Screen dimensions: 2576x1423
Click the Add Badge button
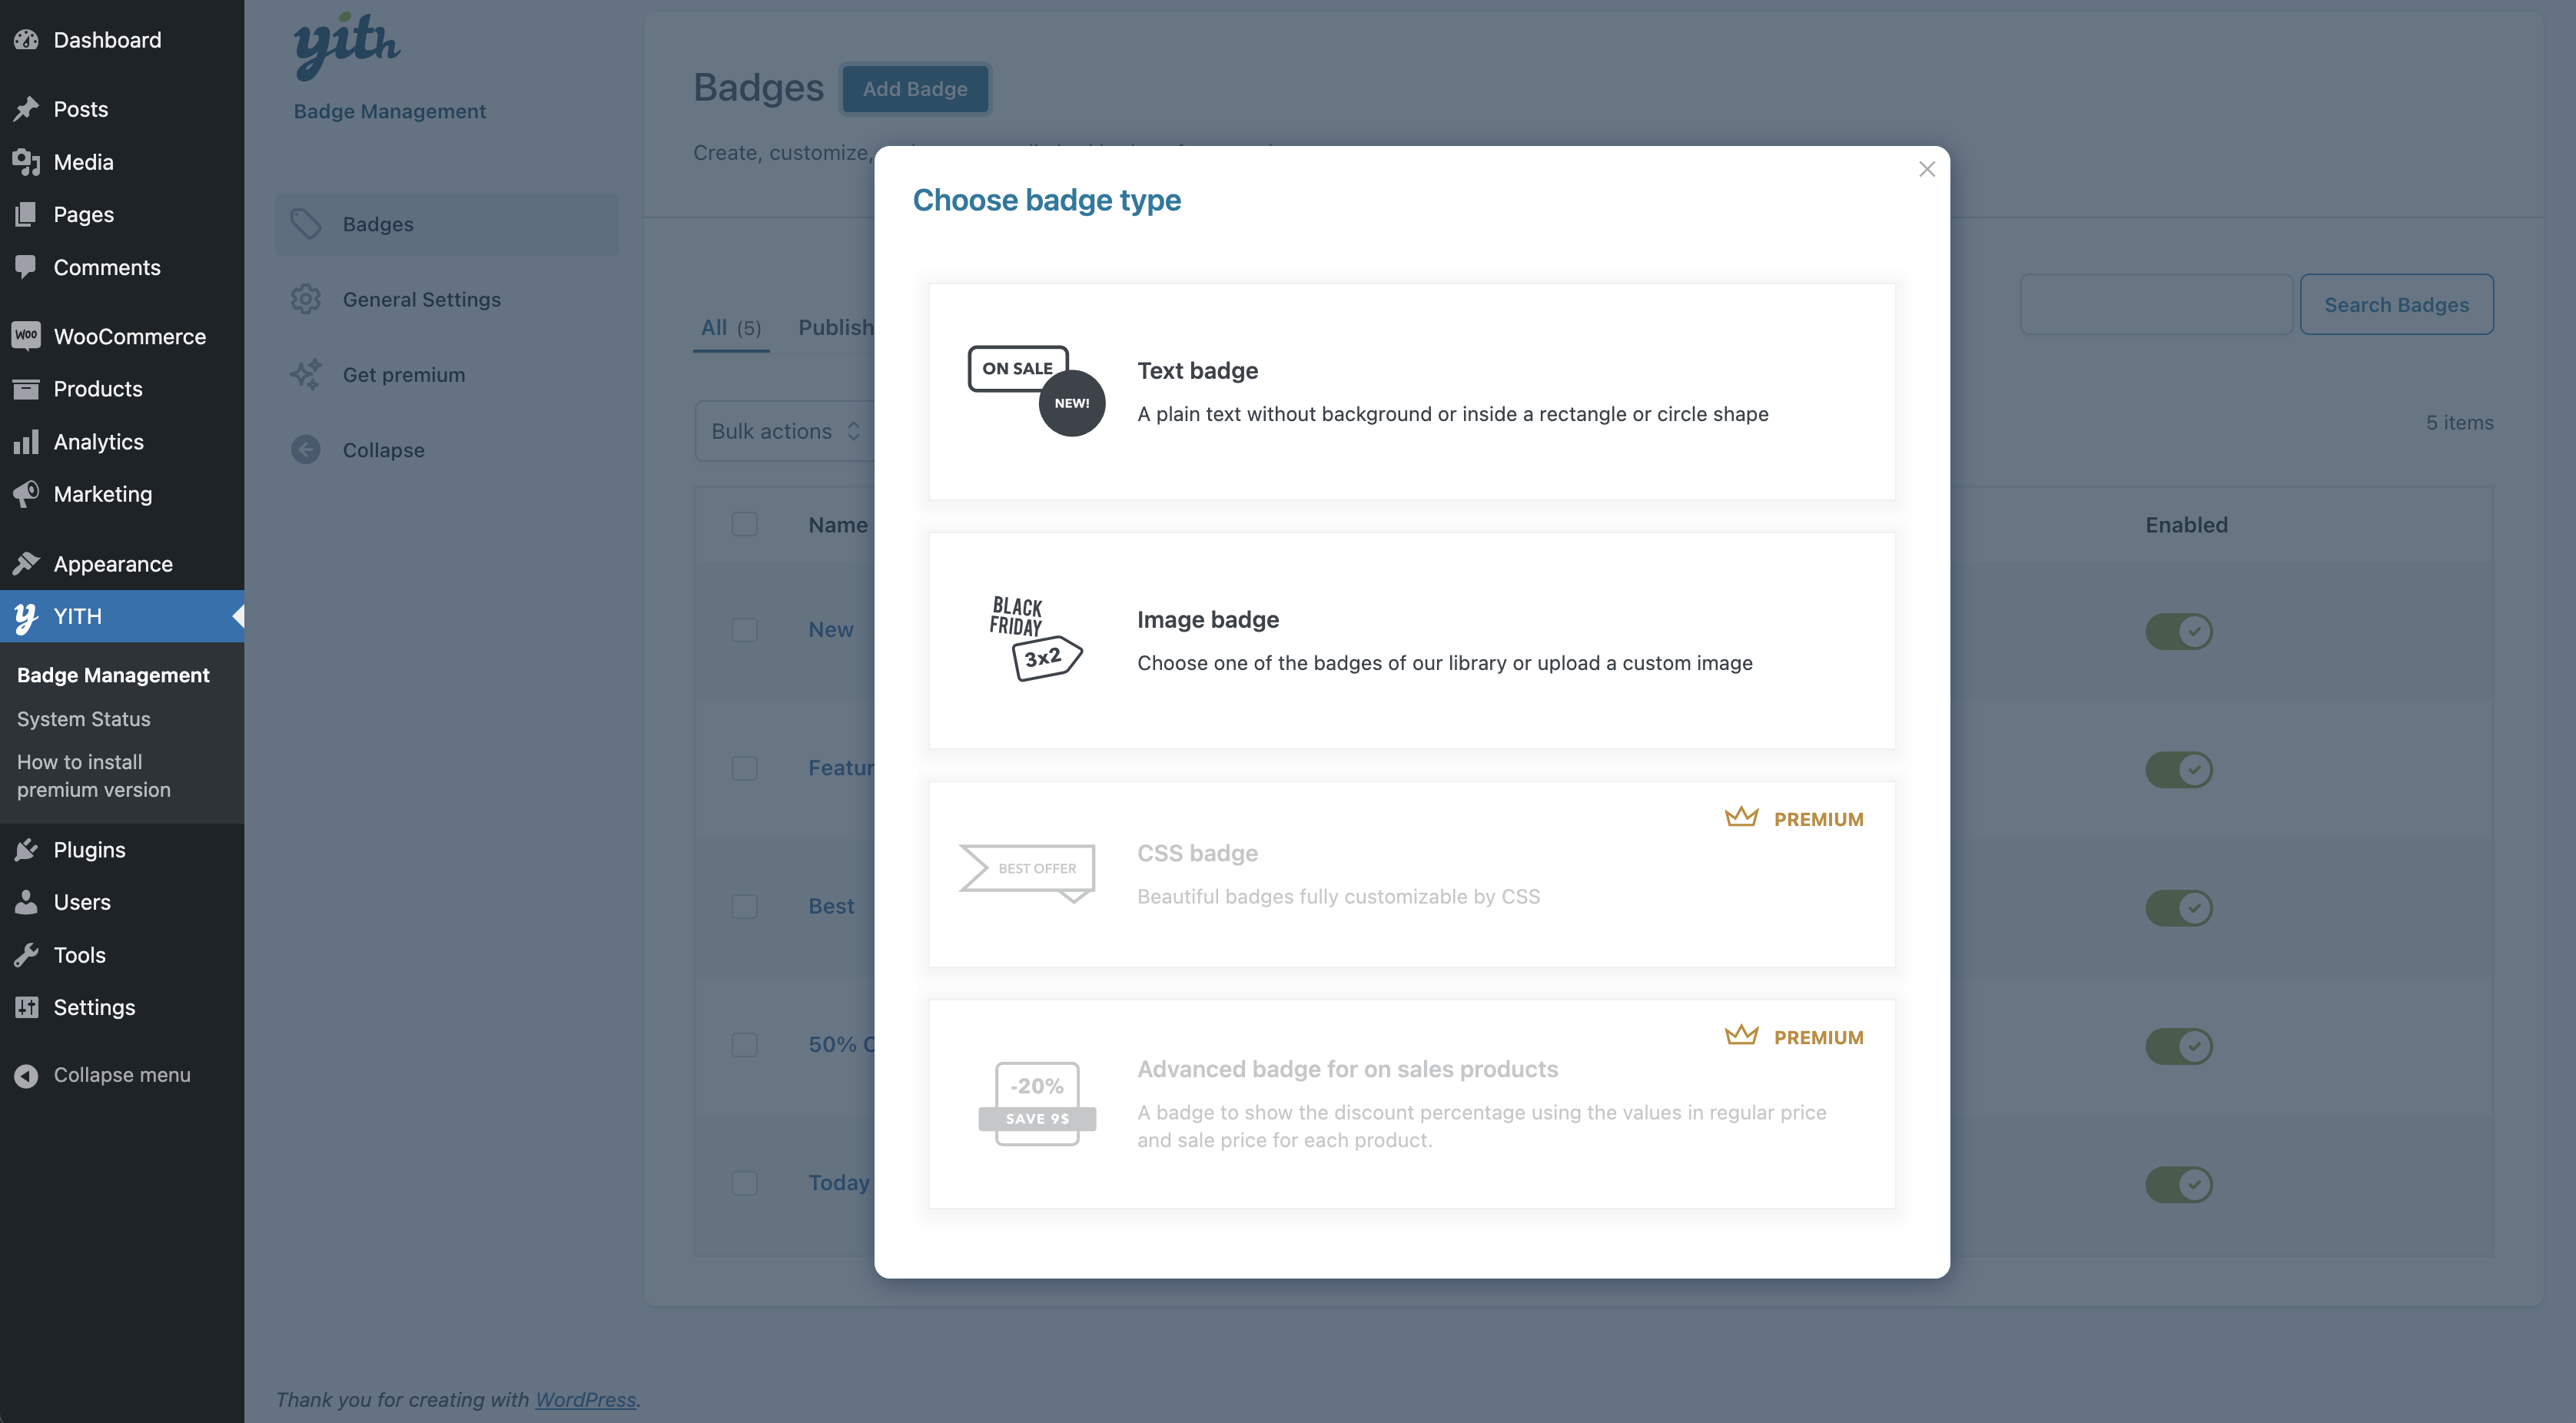[x=915, y=88]
